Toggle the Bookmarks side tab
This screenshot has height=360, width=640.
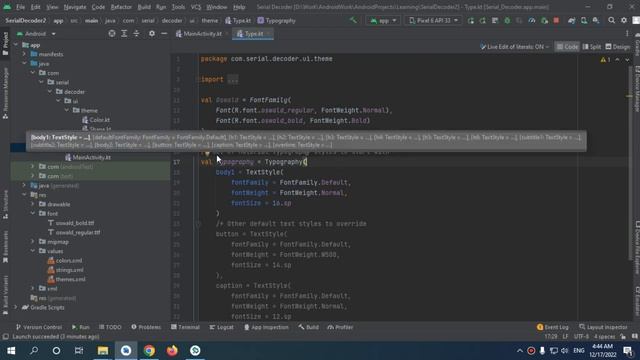click(x=5, y=247)
